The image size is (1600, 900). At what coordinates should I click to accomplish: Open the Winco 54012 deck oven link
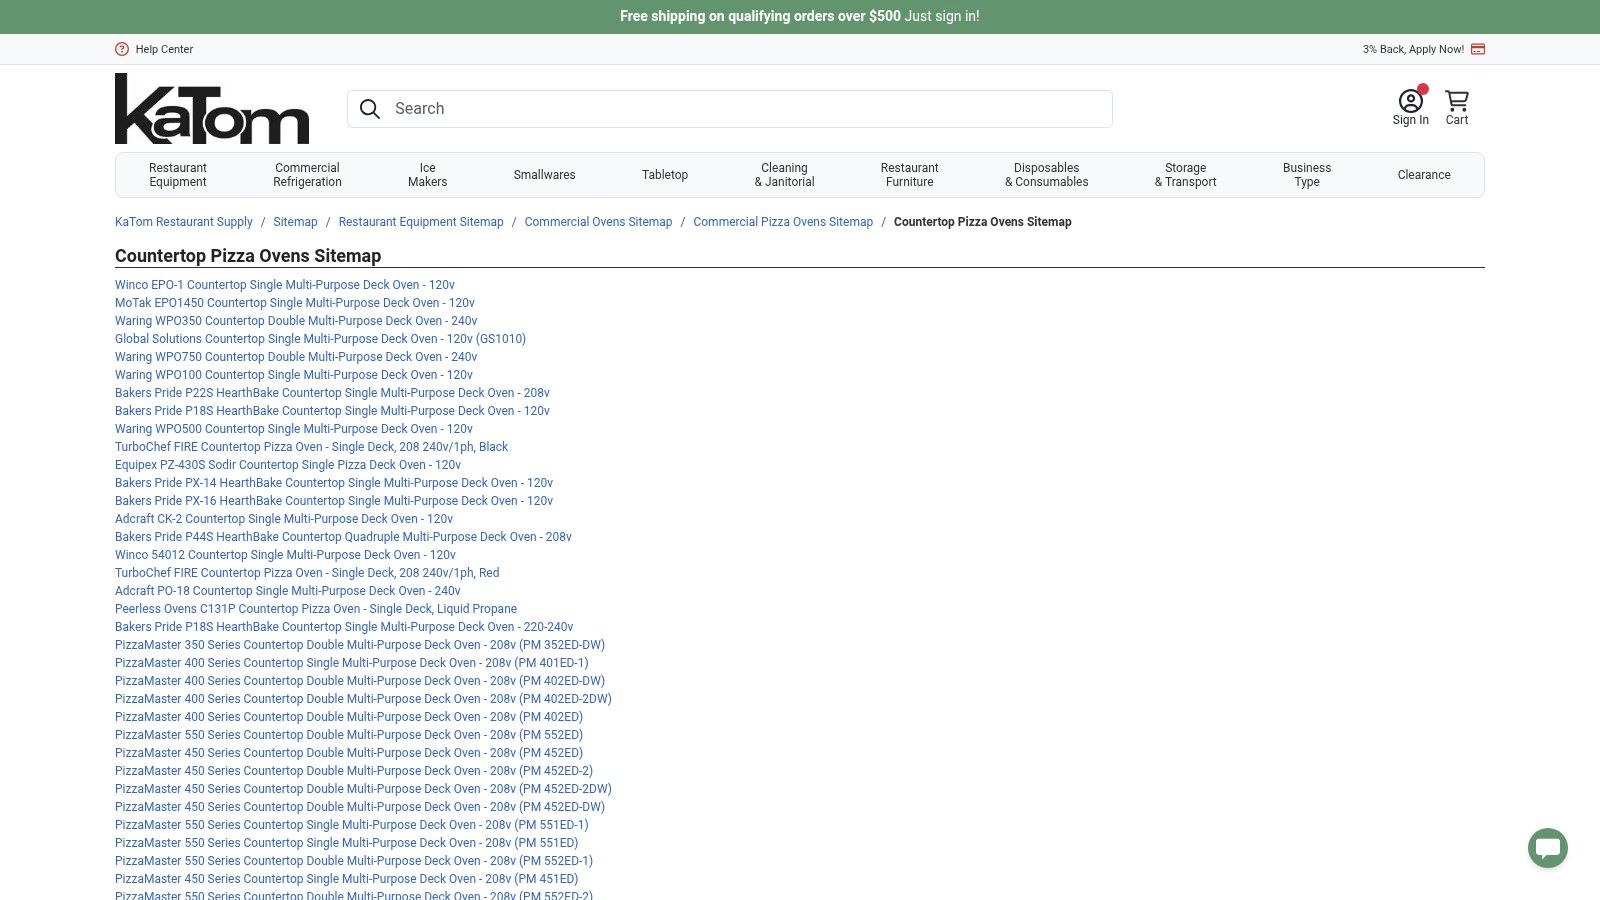285,555
